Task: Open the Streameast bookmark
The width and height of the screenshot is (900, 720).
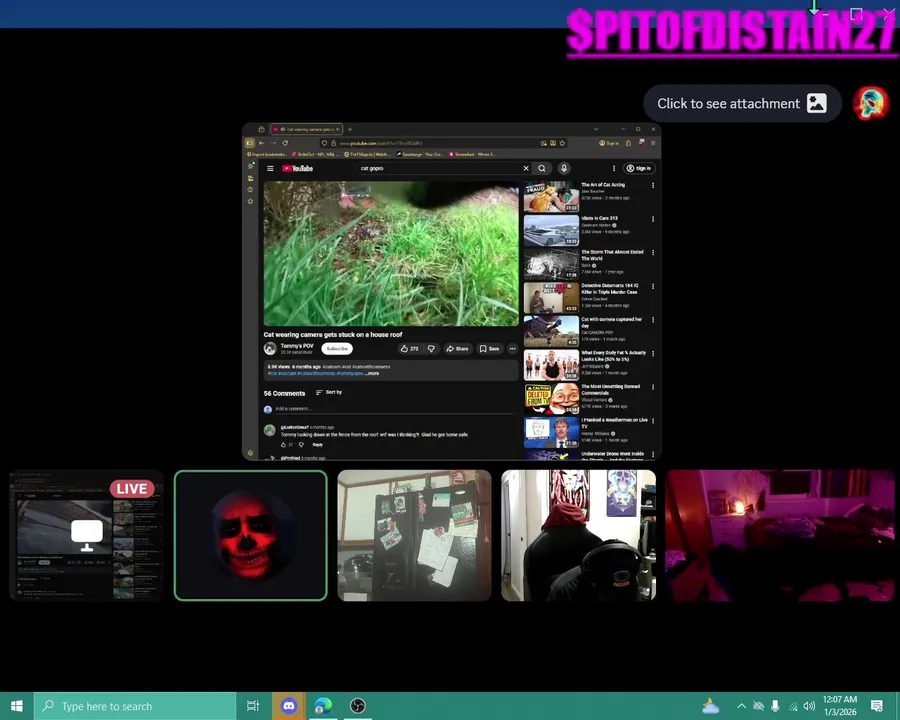Action: pos(472,154)
